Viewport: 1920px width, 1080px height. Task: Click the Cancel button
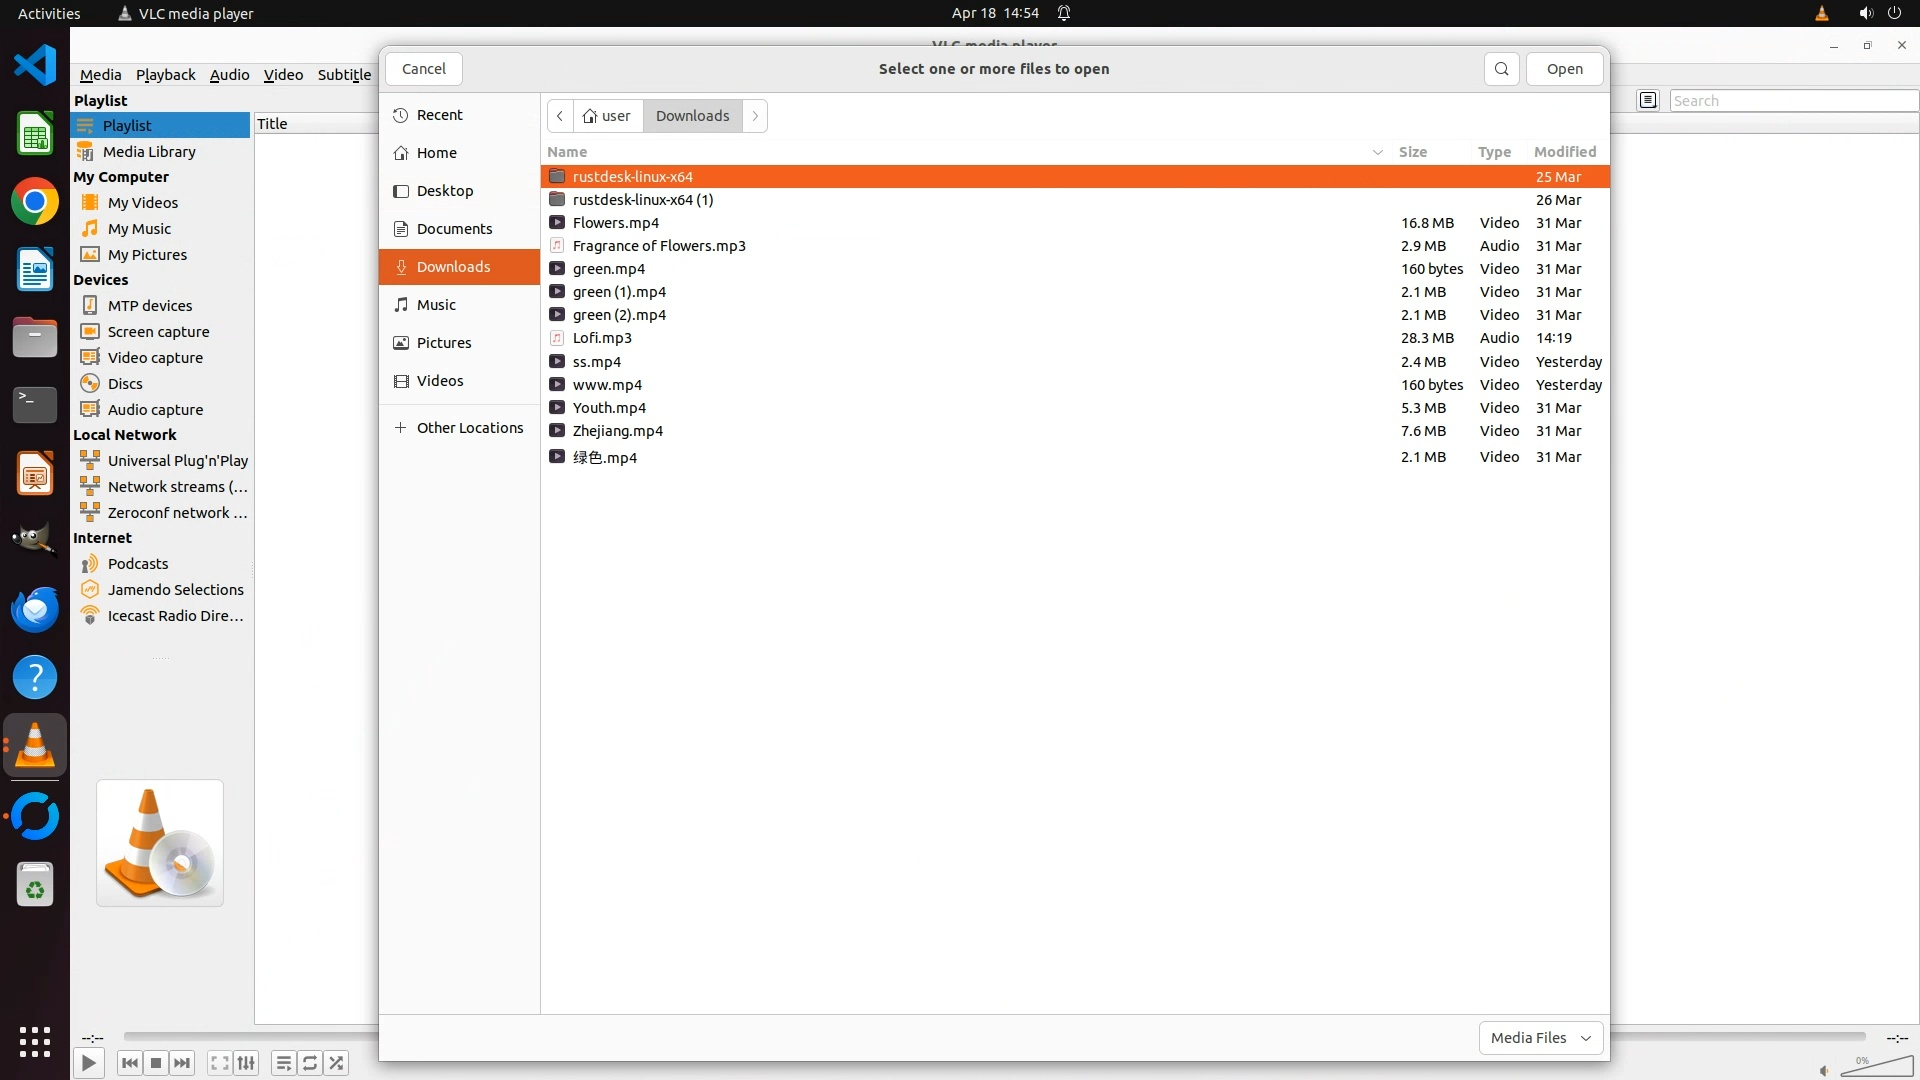click(423, 69)
